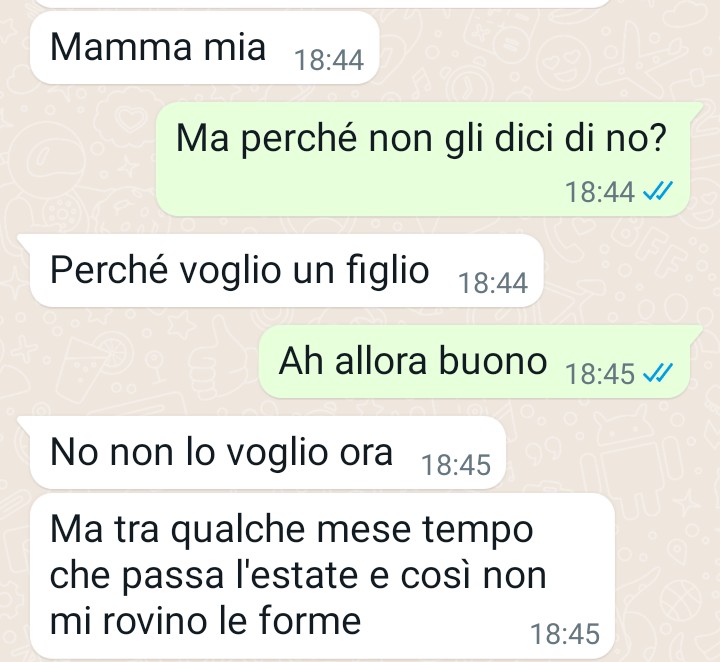720x662 pixels.
Task: Tap the 'Mamma mia' message bubble
Action: (204, 48)
